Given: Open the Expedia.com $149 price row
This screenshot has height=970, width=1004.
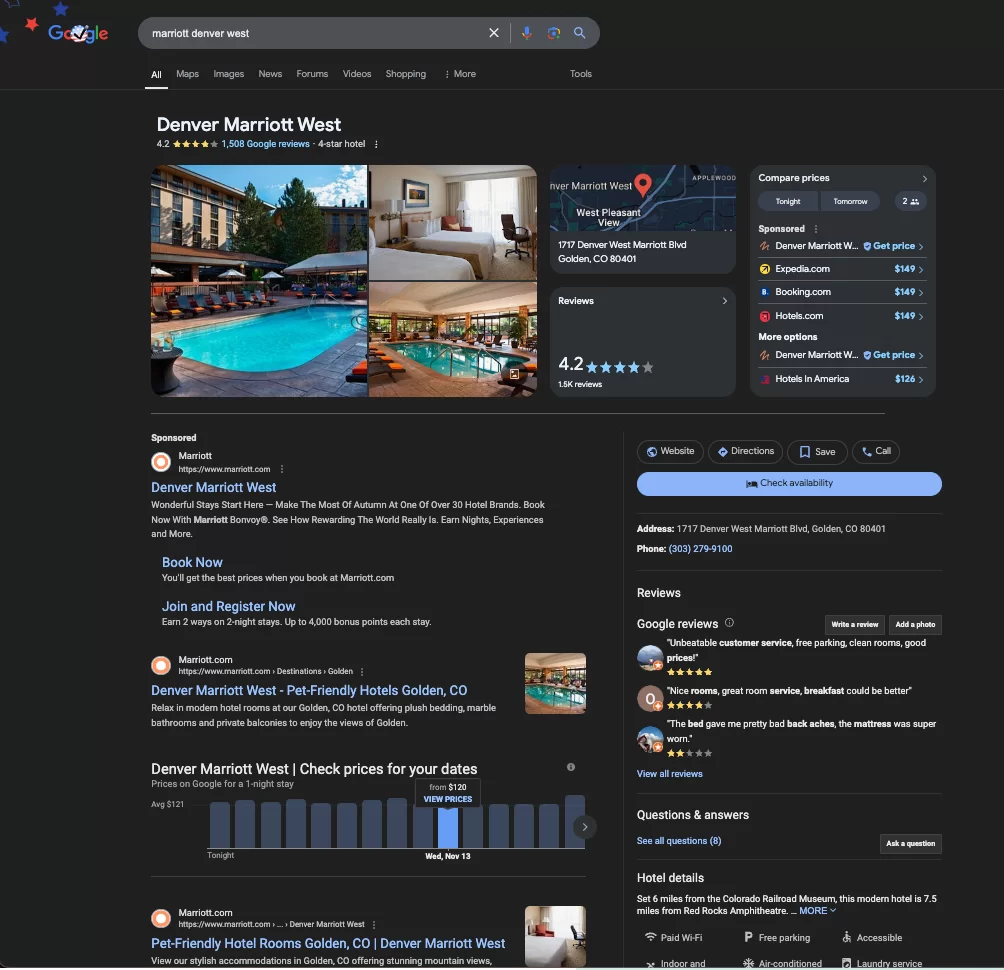Looking at the screenshot, I should tap(841, 269).
